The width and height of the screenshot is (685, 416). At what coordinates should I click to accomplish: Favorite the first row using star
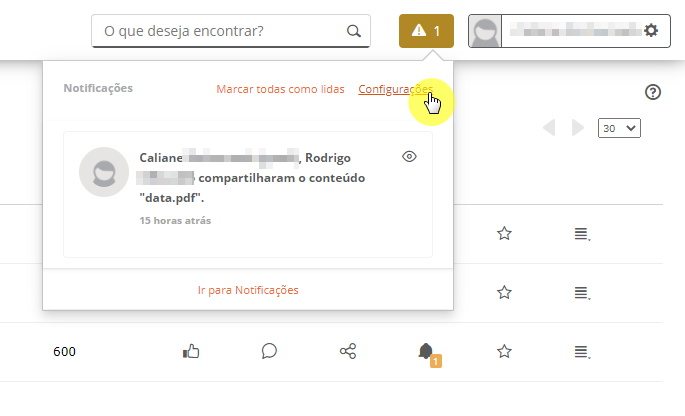pyautogui.click(x=504, y=233)
